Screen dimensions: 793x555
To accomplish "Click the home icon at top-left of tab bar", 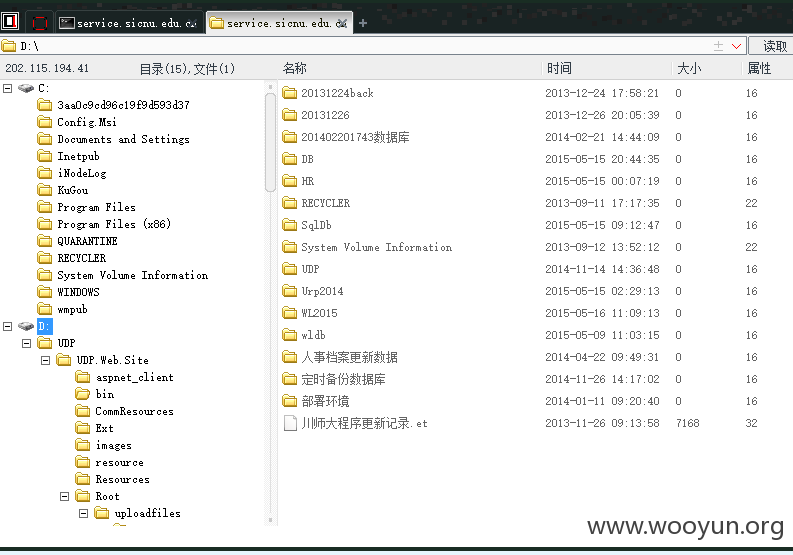I will tap(10, 21).
